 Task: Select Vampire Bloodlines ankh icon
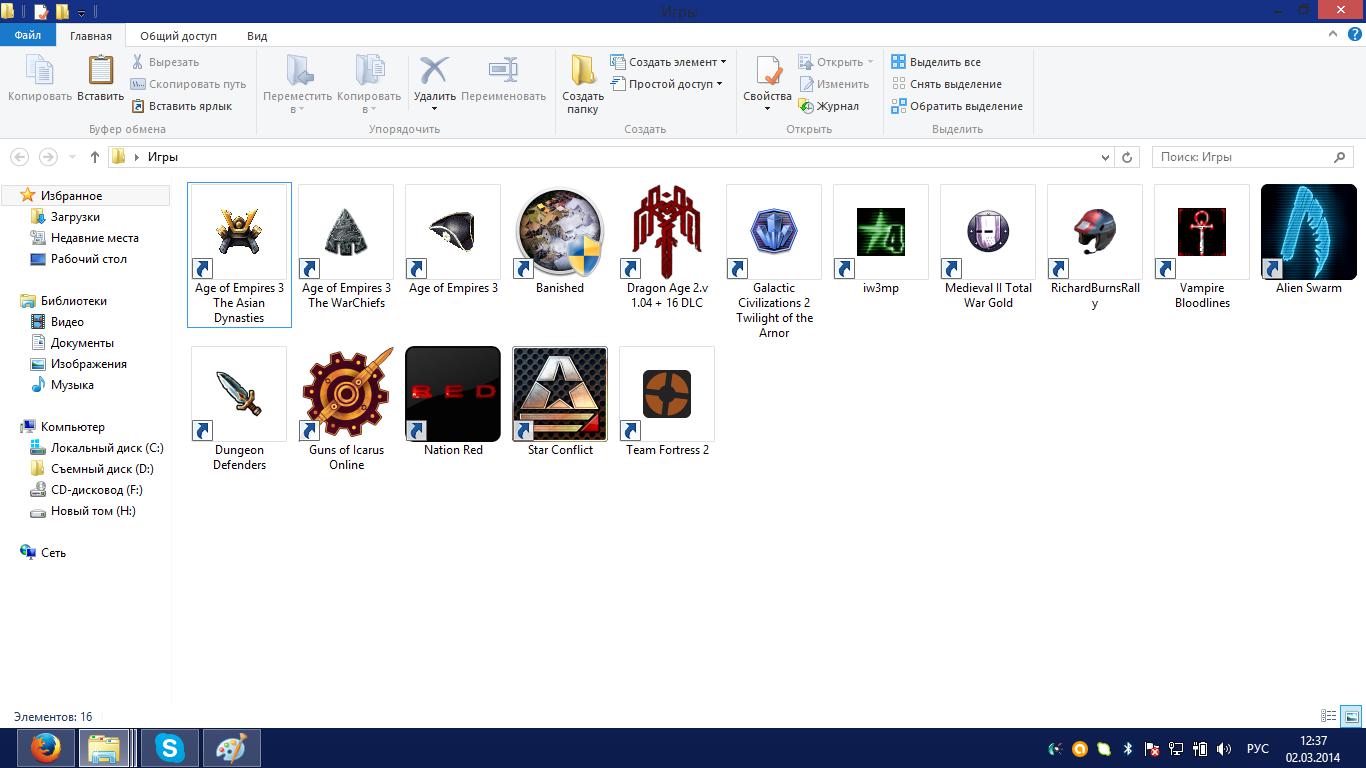tap(1202, 232)
